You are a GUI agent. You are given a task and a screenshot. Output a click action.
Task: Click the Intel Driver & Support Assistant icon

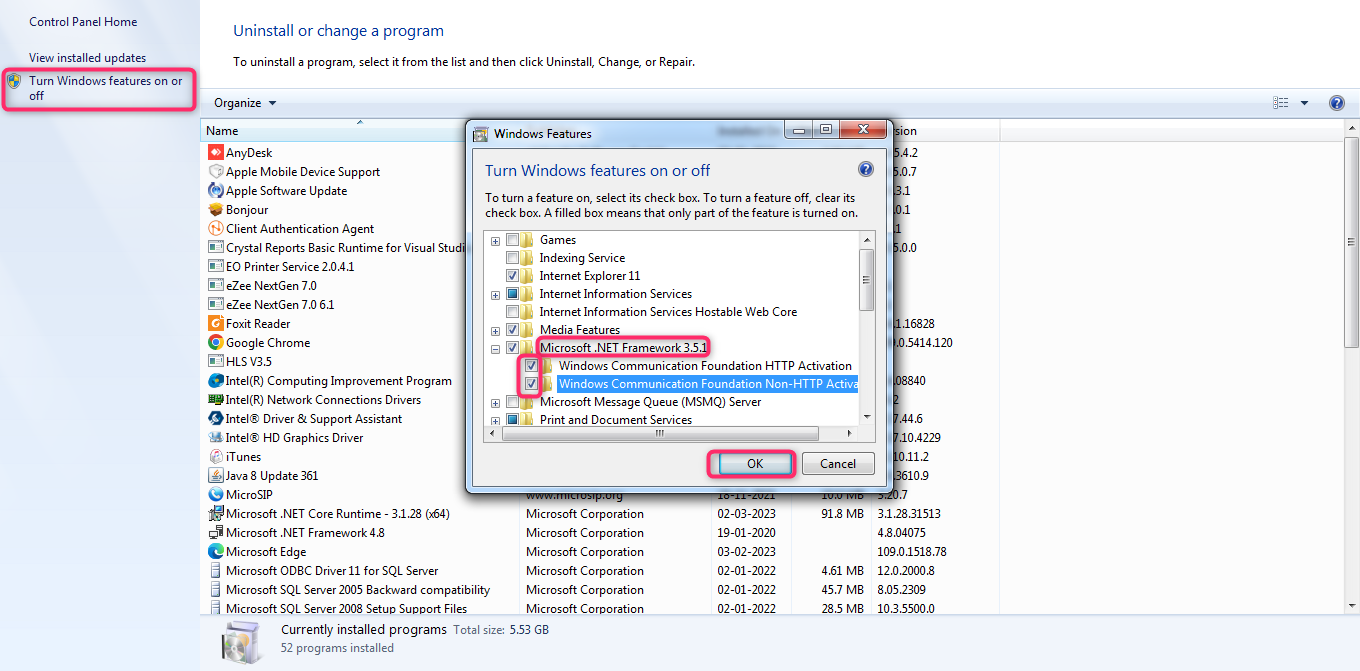click(215, 419)
